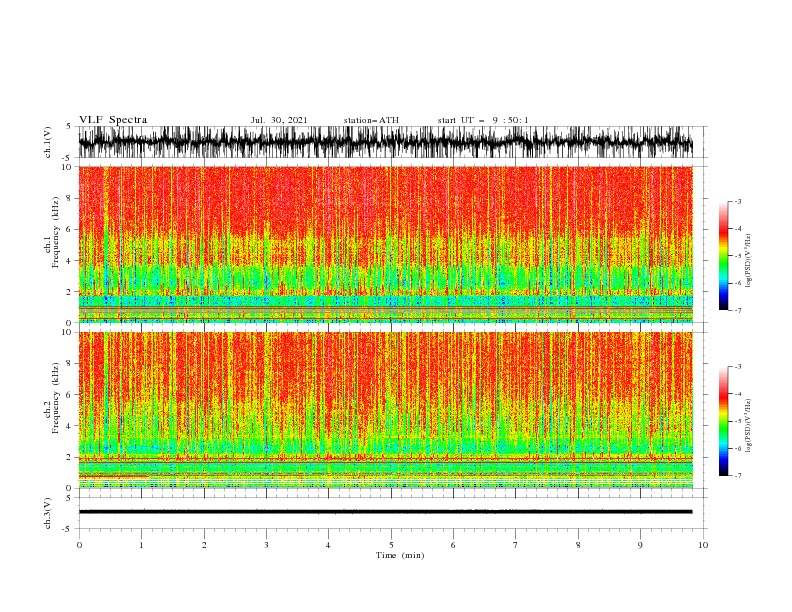The image size is (792, 612).
Task: Click the 'ch.1 Frequency (kHz)' axis label
Action: 52,232
